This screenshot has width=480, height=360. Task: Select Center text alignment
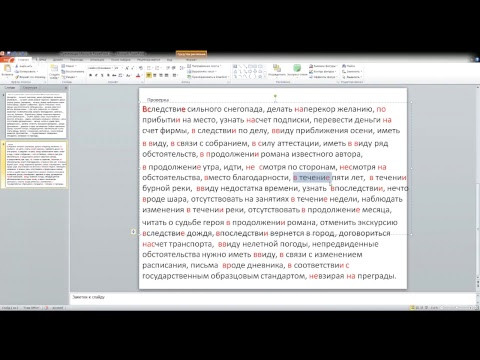[155, 75]
